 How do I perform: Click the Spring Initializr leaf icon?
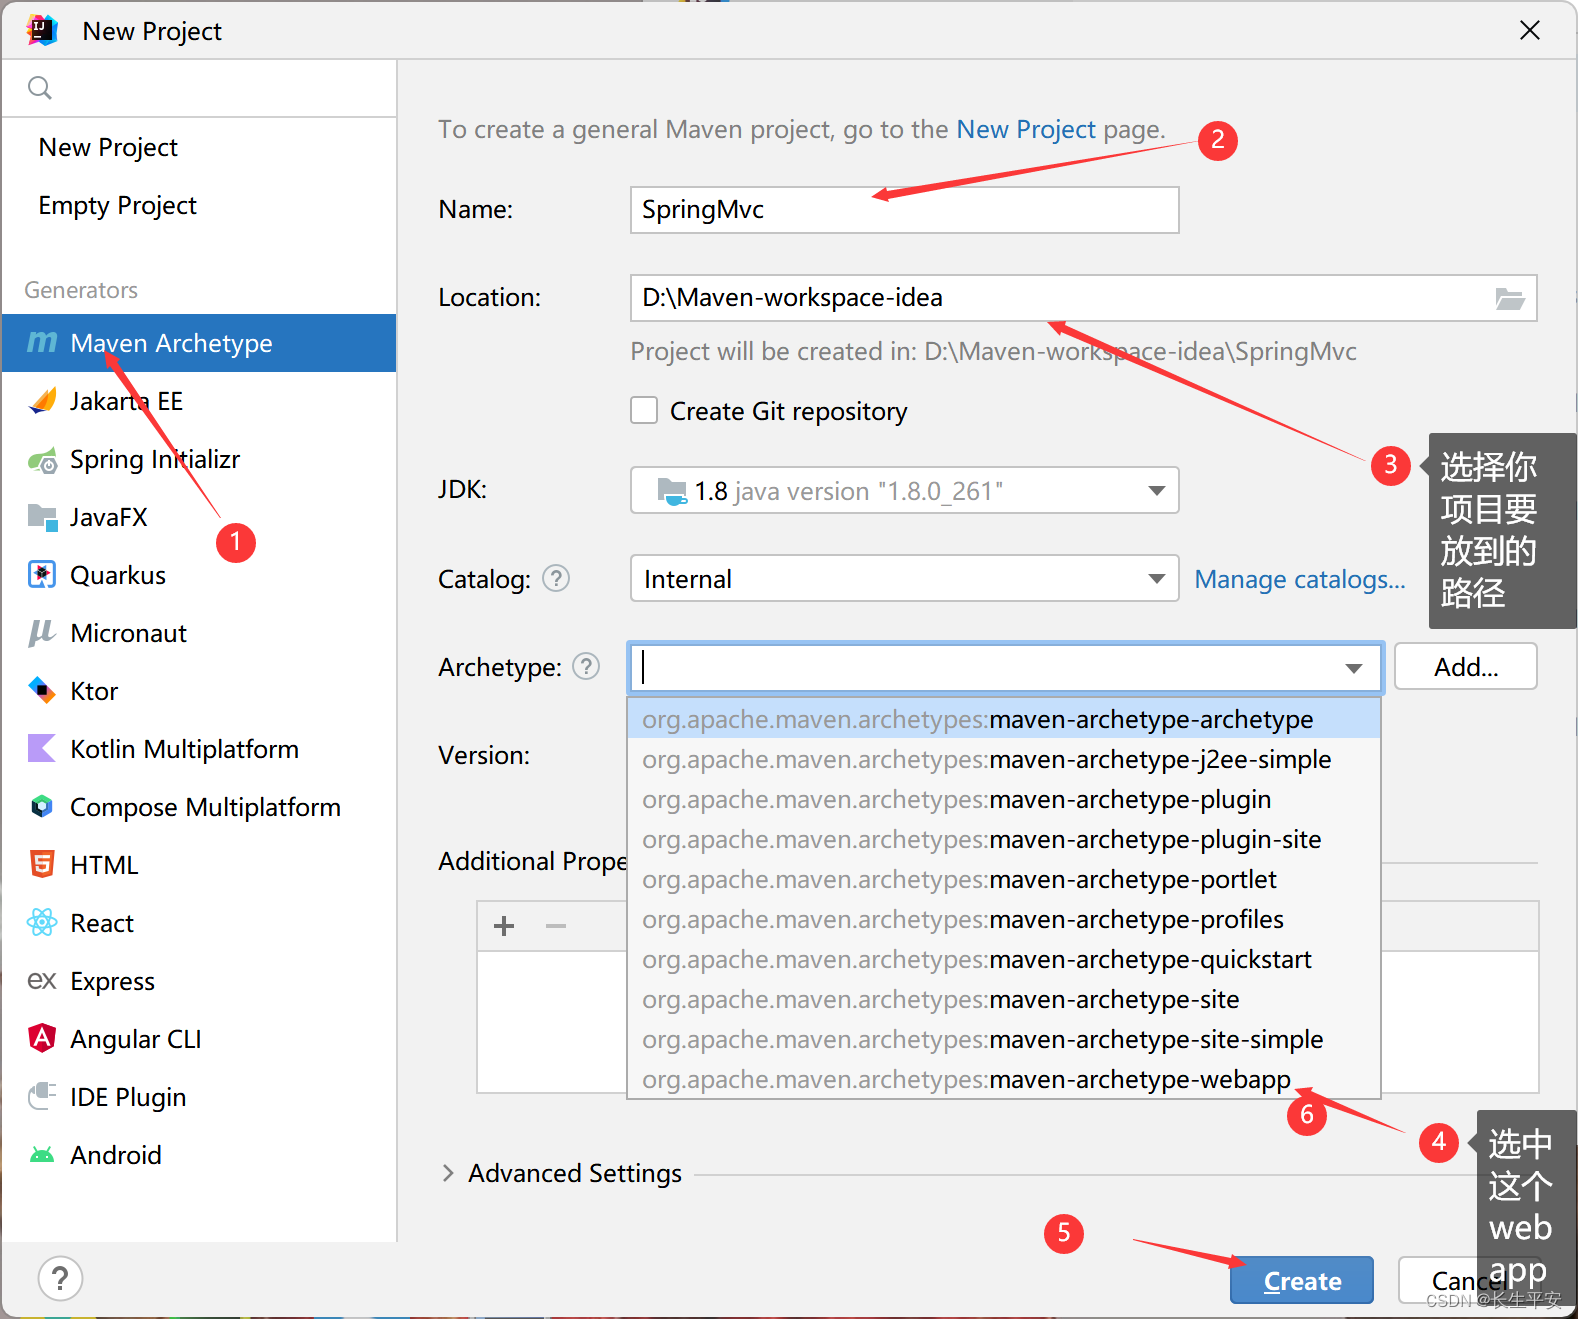pyautogui.click(x=42, y=460)
